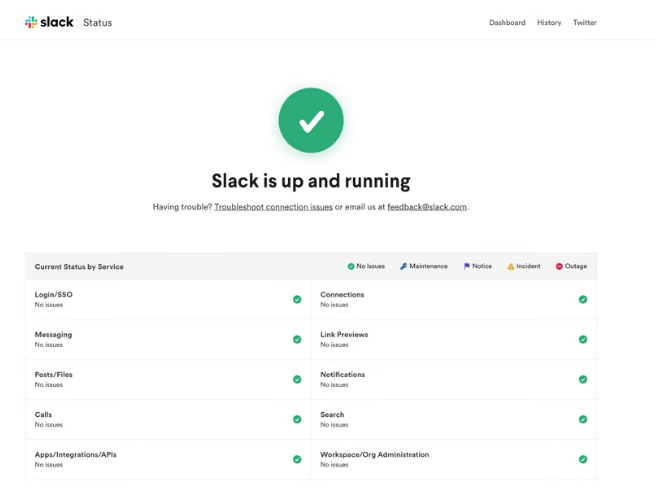Select the Messaging service name
This screenshot has width=656, height=503.
(x=53, y=334)
